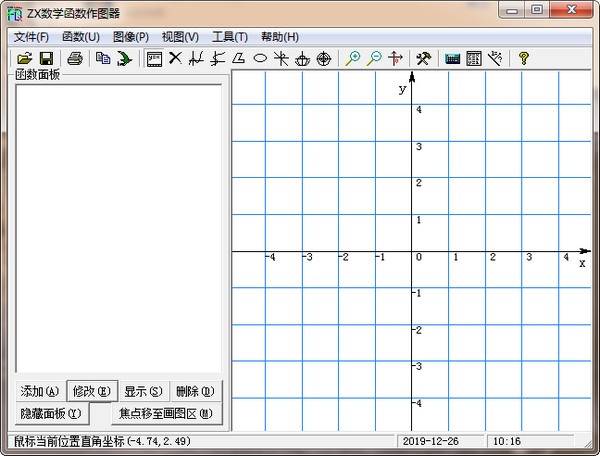The height and width of the screenshot is (456, 600).
Task: Open the calculator icon in toolbar
Action: (452, 59)
